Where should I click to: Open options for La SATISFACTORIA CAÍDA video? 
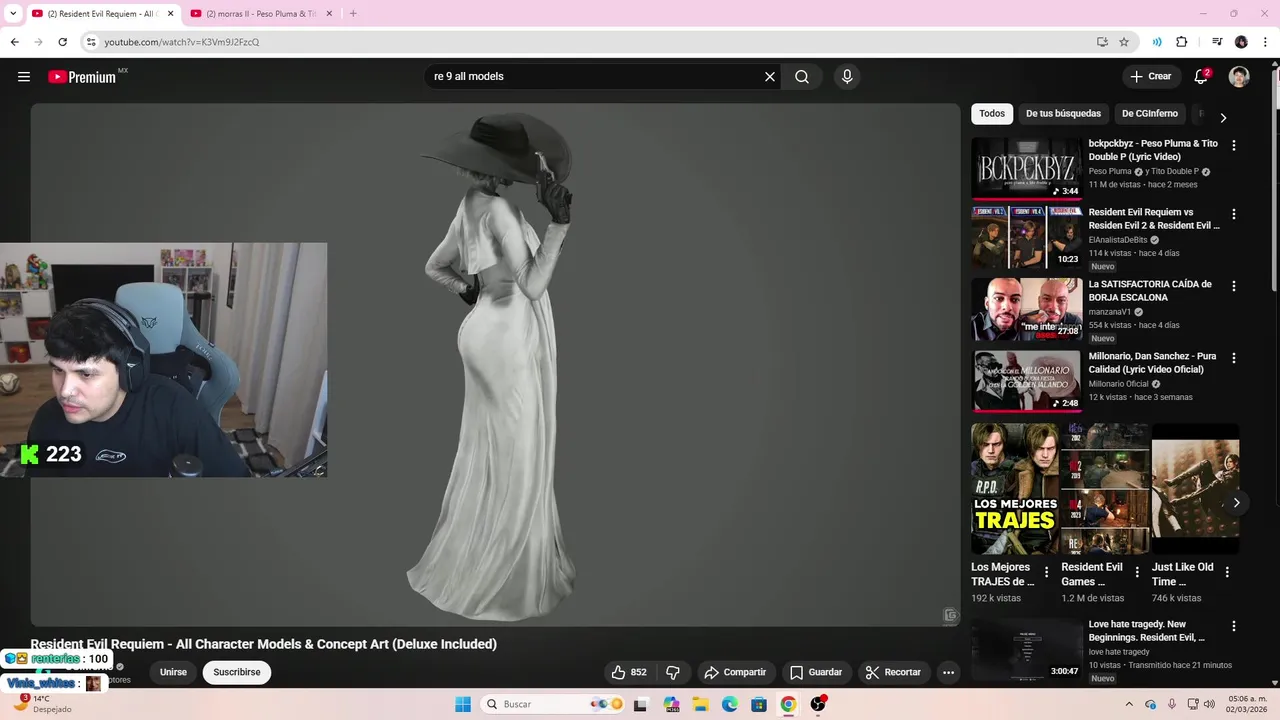(x=1233, y=286)
